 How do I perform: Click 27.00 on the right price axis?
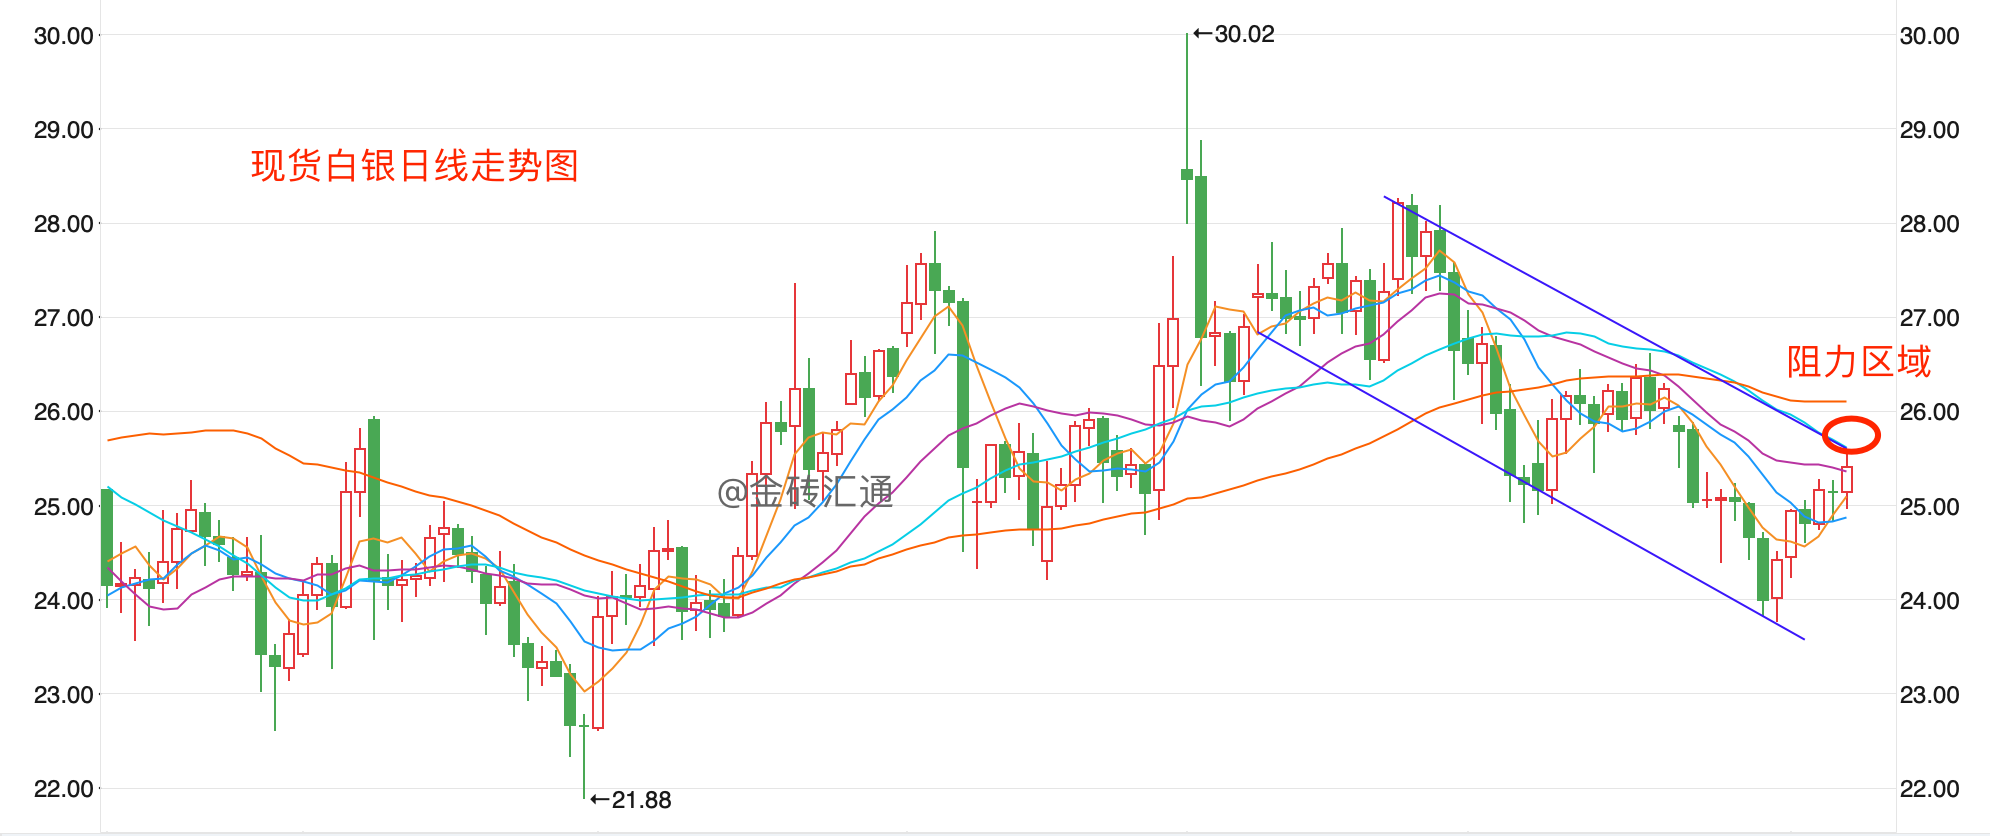[1930, 318]
